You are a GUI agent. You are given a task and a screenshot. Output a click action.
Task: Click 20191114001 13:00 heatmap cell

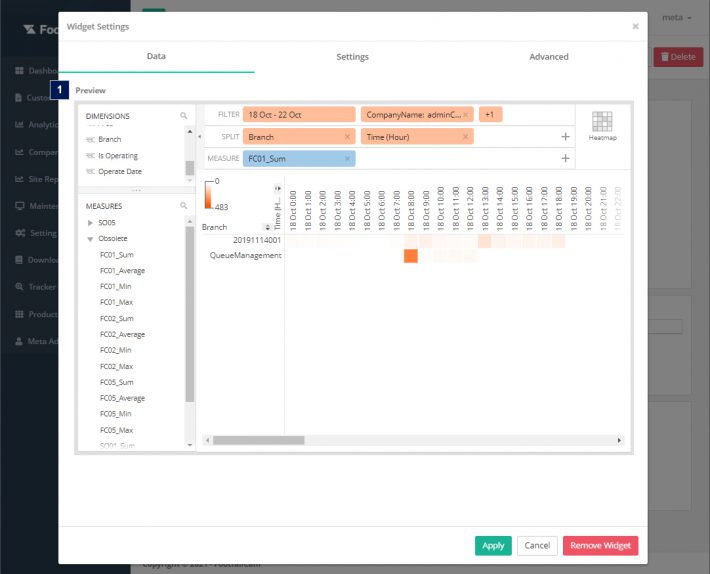click(485, 241)
